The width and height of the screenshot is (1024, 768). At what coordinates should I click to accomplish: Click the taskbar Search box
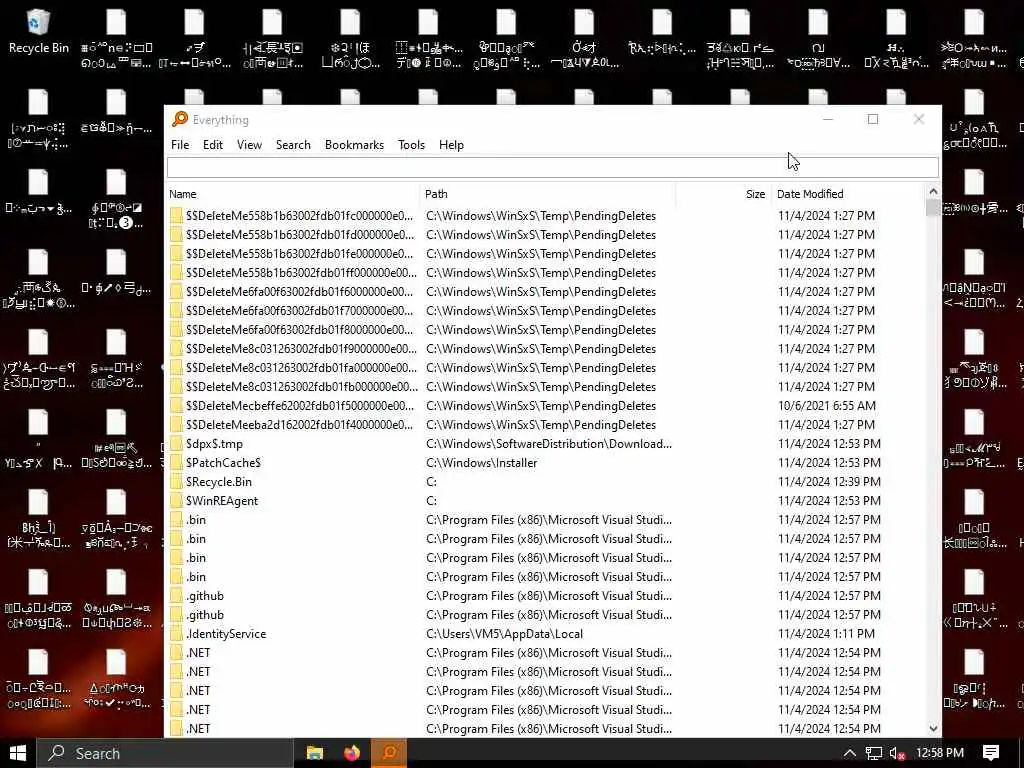click(x=165, y=753)
